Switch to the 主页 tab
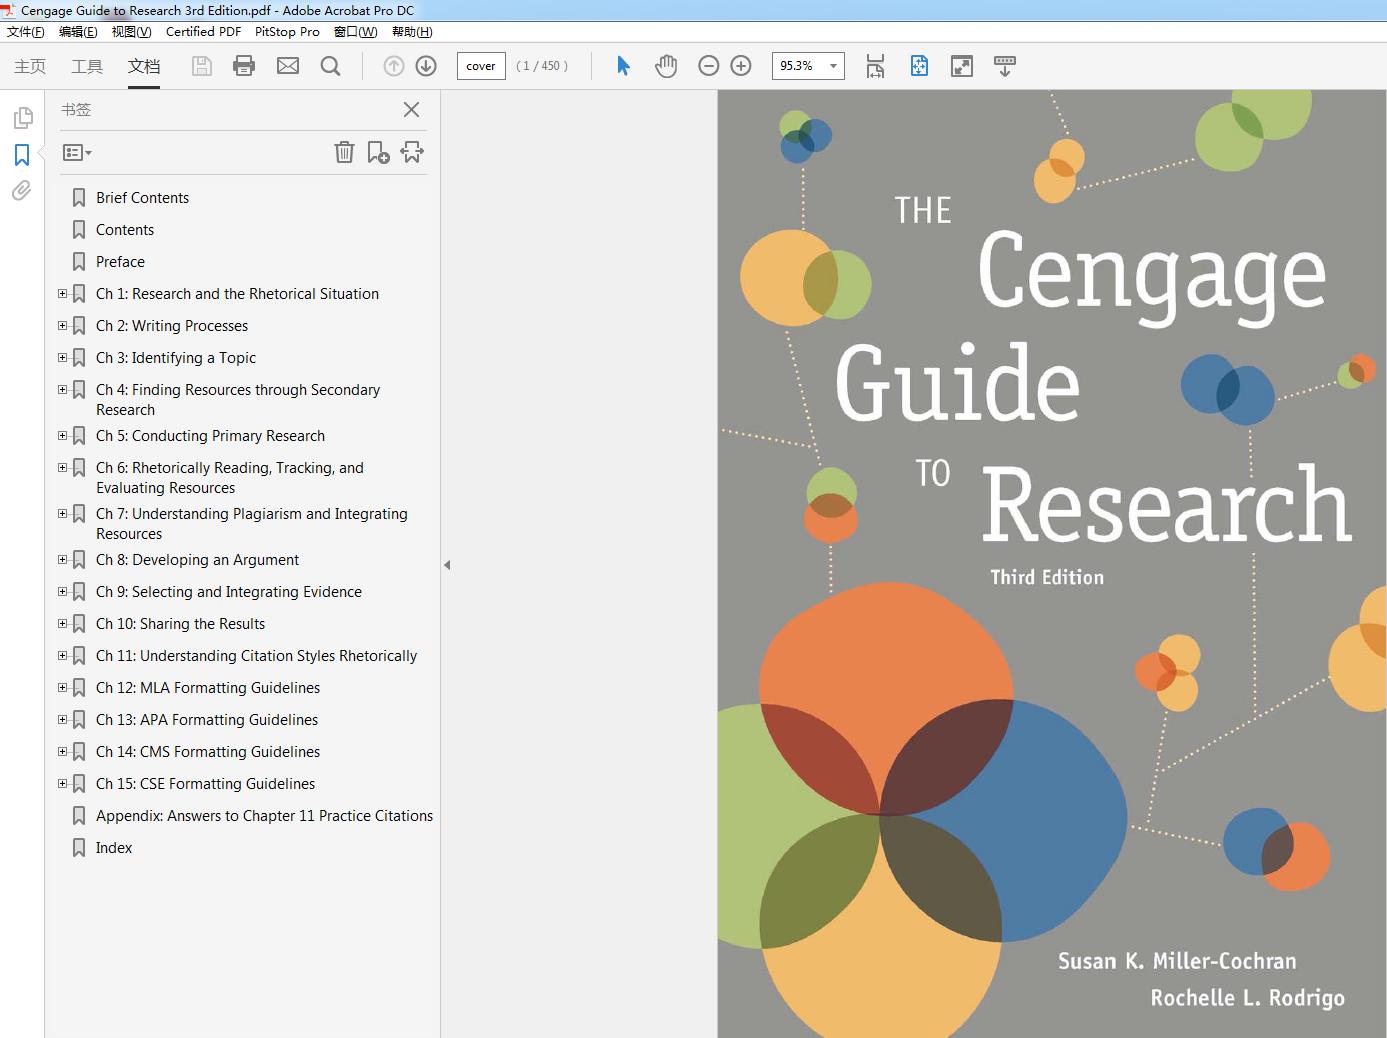The width and height of the screenshot is (1387, 1038). 30,66
